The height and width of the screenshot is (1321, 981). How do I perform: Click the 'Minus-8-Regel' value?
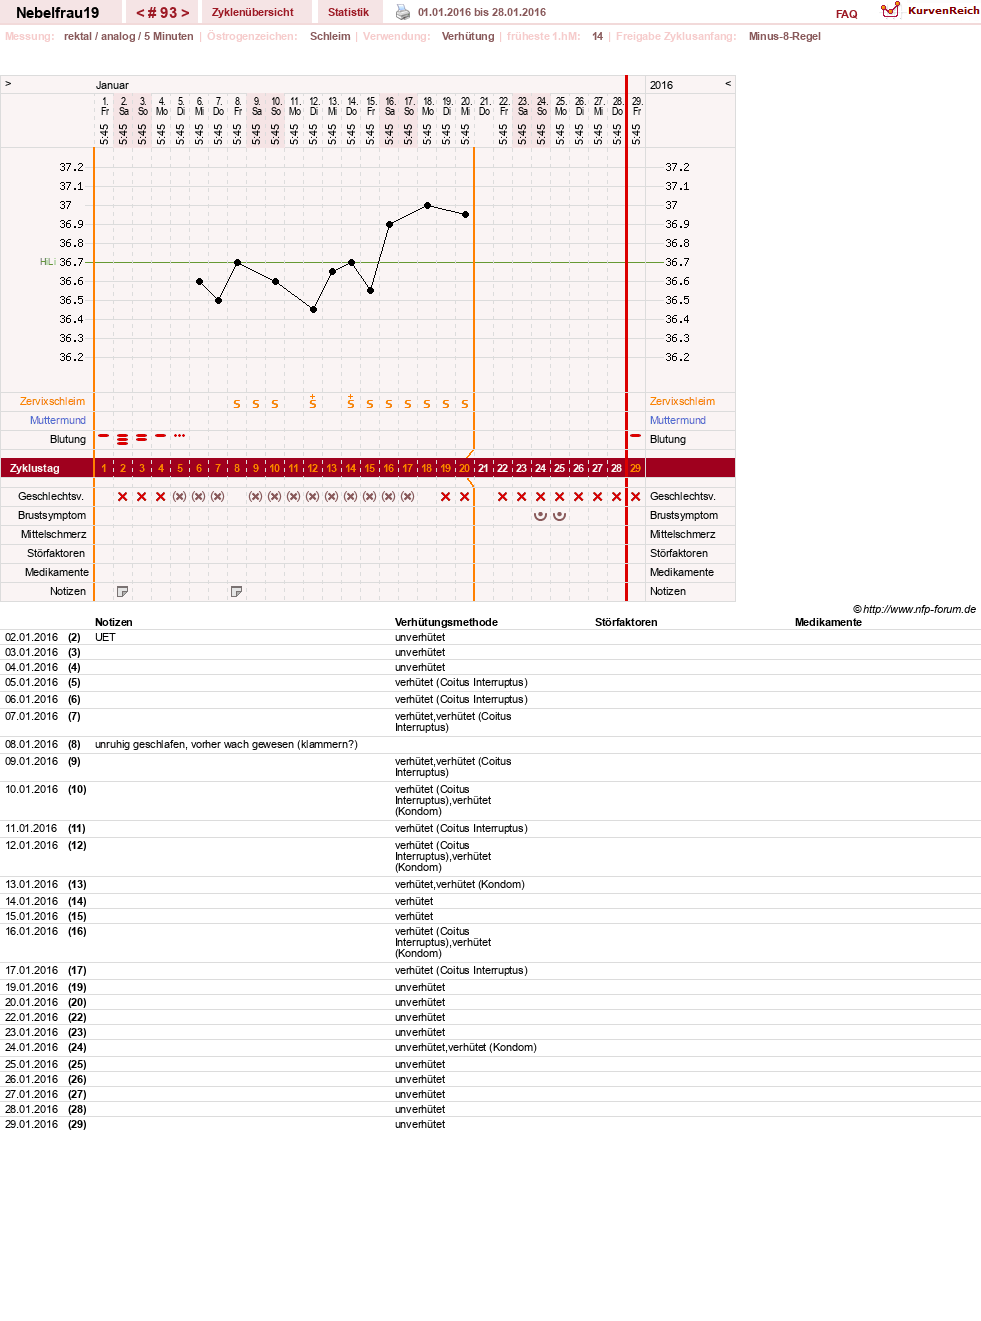(785, 36)
